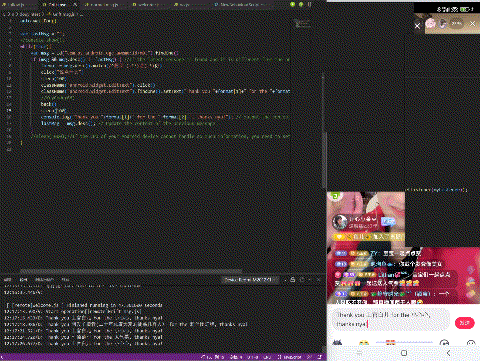Switch to the New Scheduled Script editor tab

pyautogui.click(x=242, y=5)
